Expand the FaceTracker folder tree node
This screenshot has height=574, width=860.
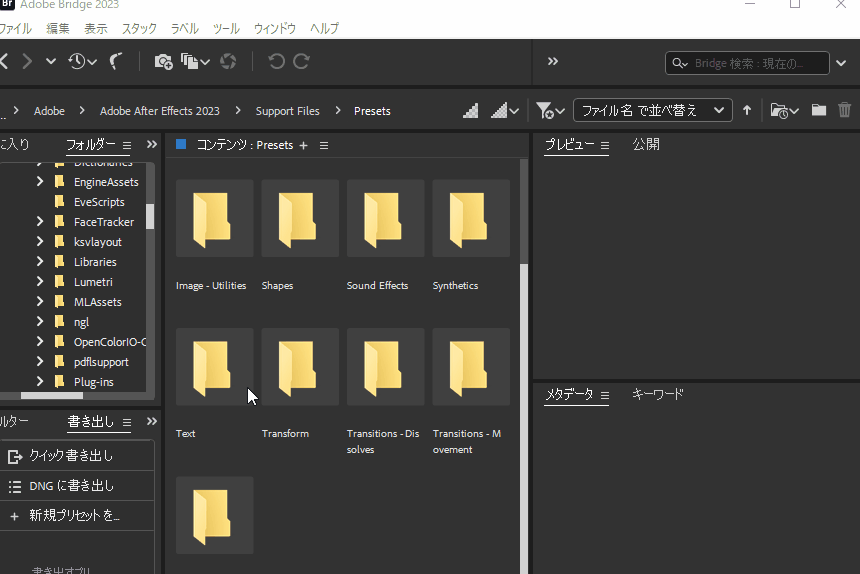(39, 221)
